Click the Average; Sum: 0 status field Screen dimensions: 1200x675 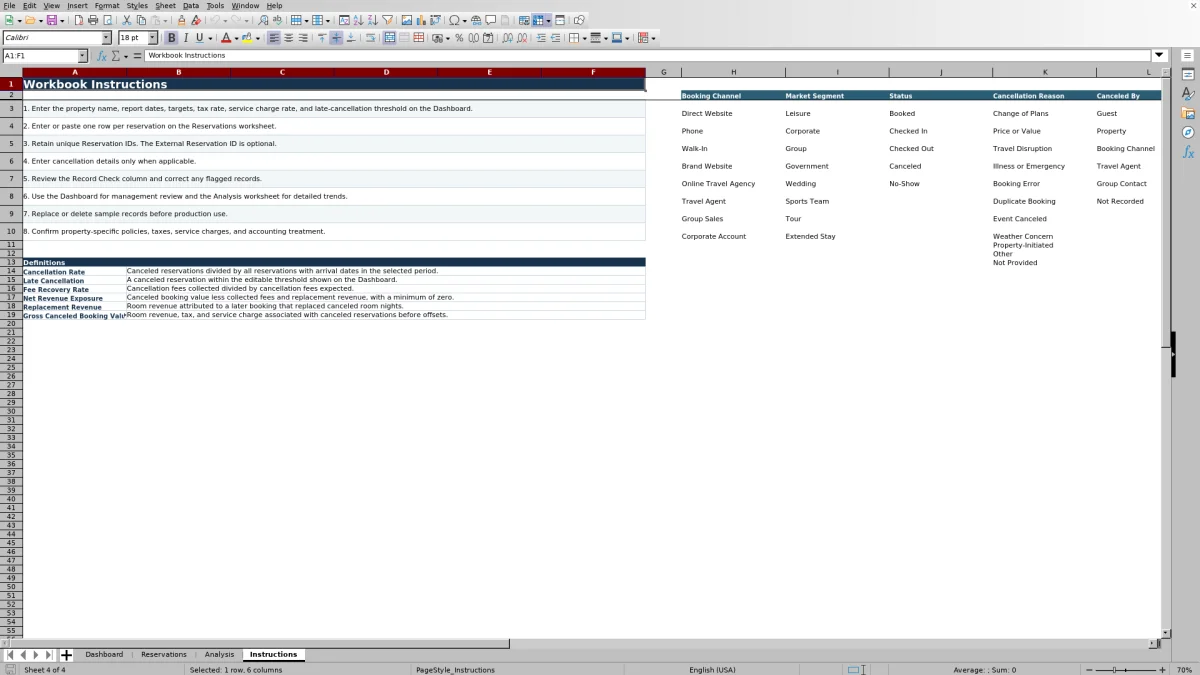click(x=984, y=670)
